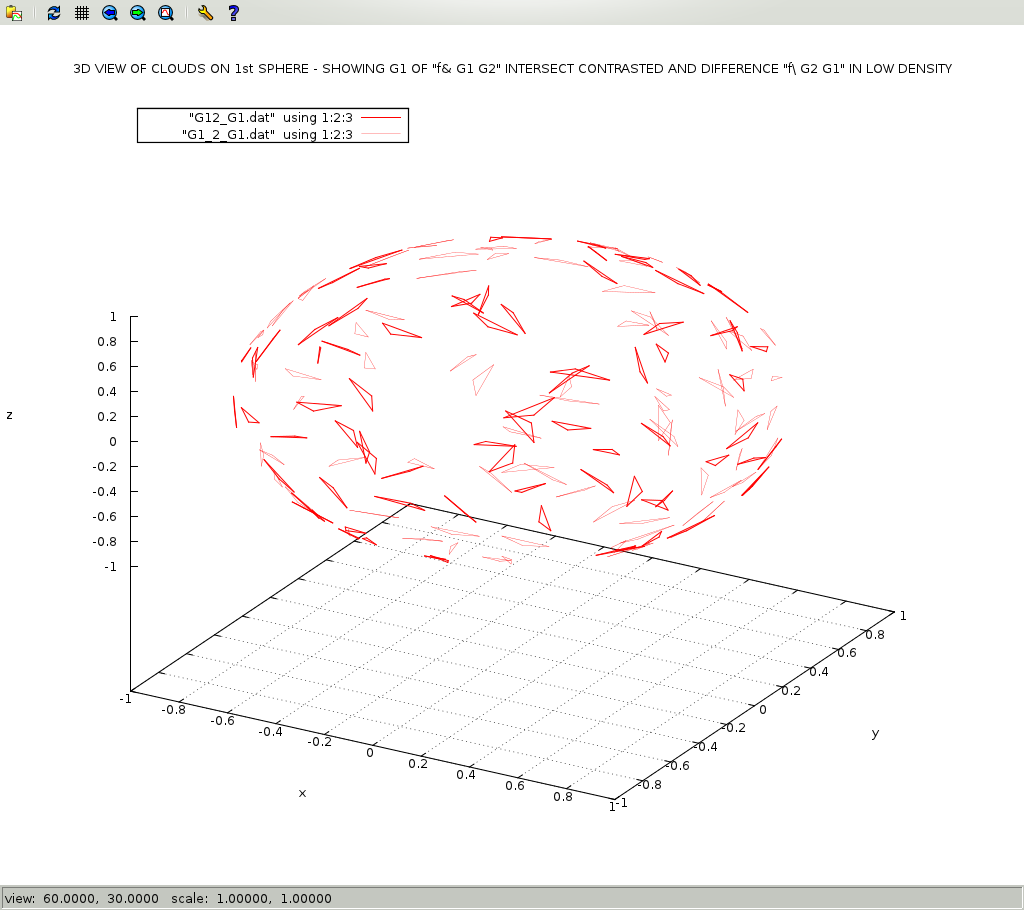Viewport: 1024px width, 910px height.
Task: Open the wrench configuration dialog
Action: point(205,13)
